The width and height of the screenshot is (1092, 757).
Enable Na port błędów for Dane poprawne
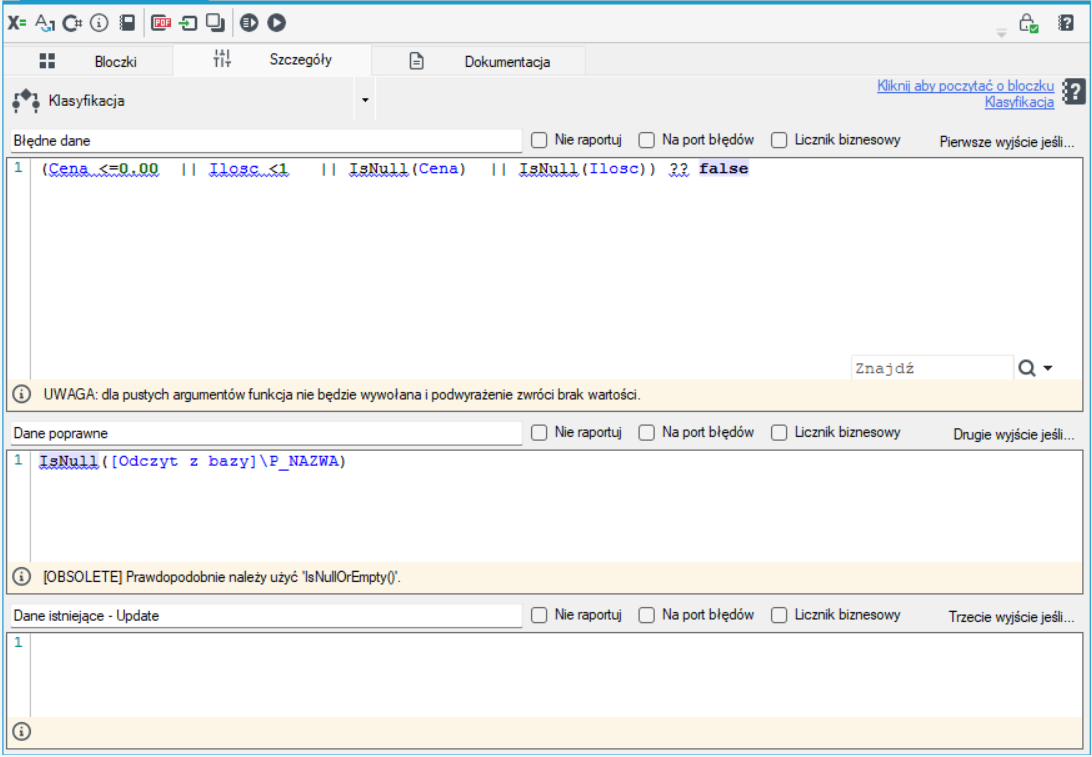tap(647, 432)
